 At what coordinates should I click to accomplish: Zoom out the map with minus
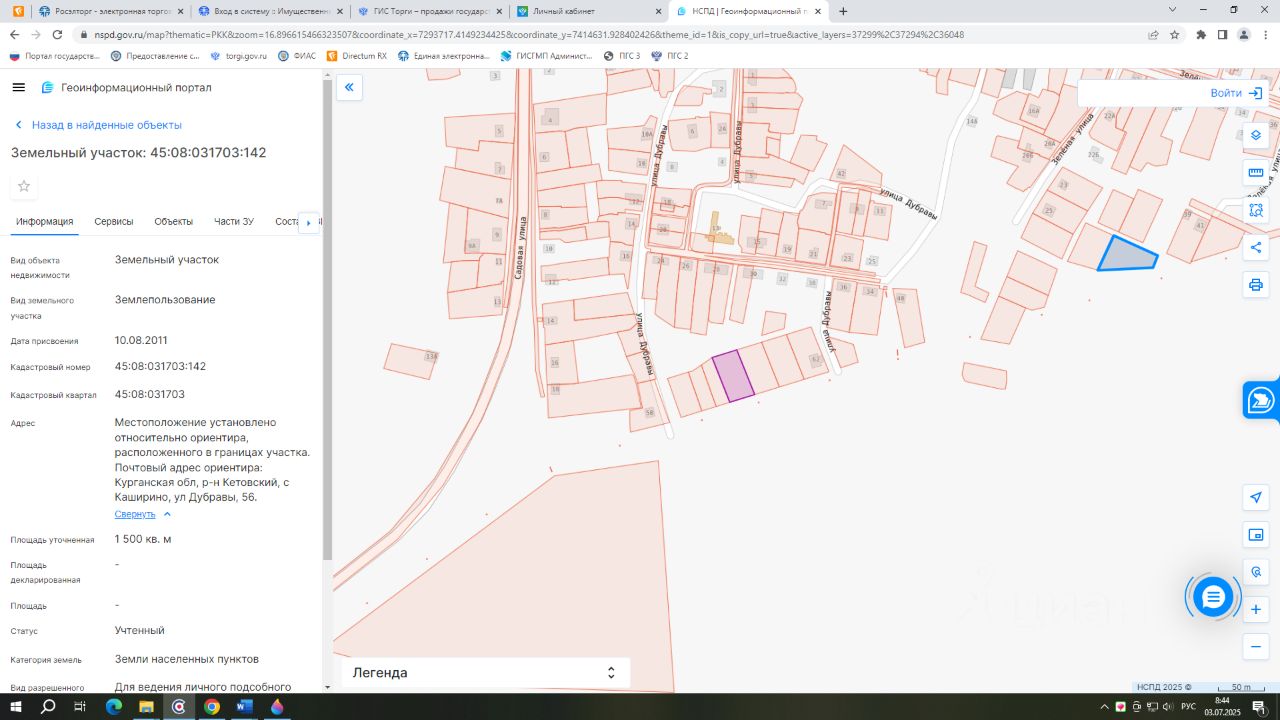pos(1256,646)
